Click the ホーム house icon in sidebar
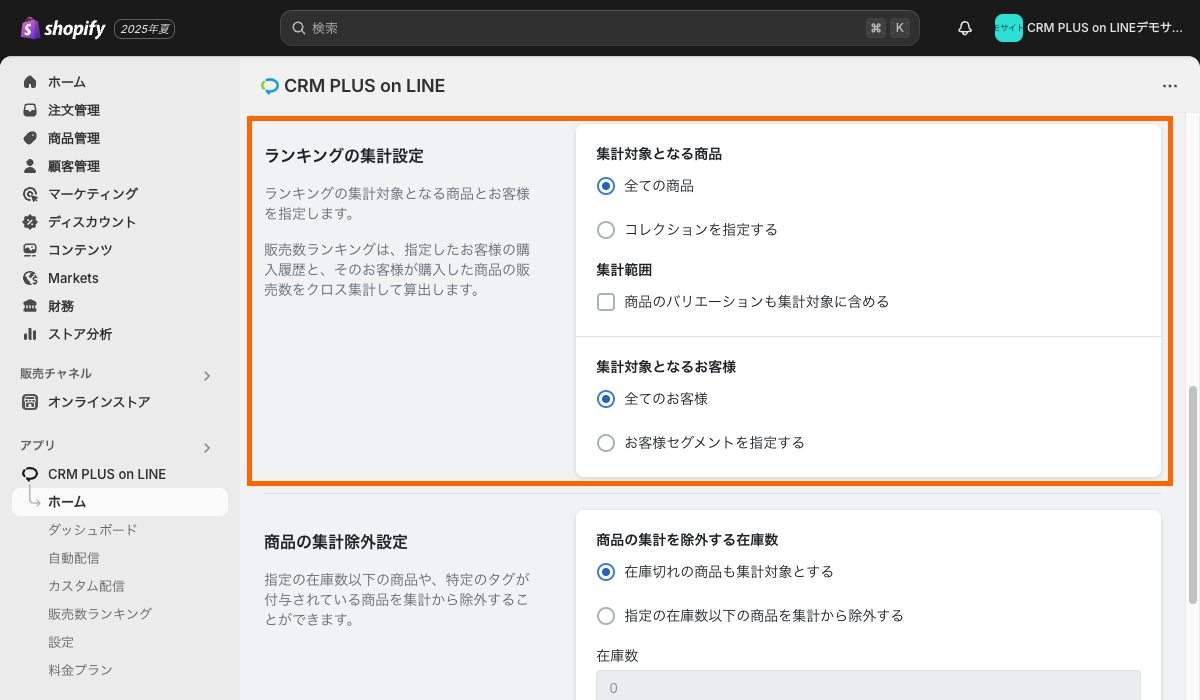Viewport: 1200px width, 700px height. click(30, 82)
